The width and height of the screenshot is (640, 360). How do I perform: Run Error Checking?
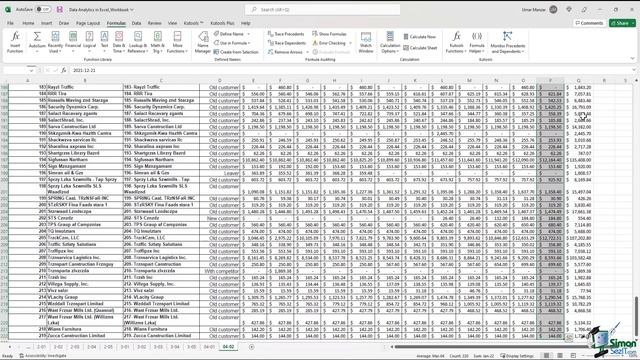[x=329, y=43]
